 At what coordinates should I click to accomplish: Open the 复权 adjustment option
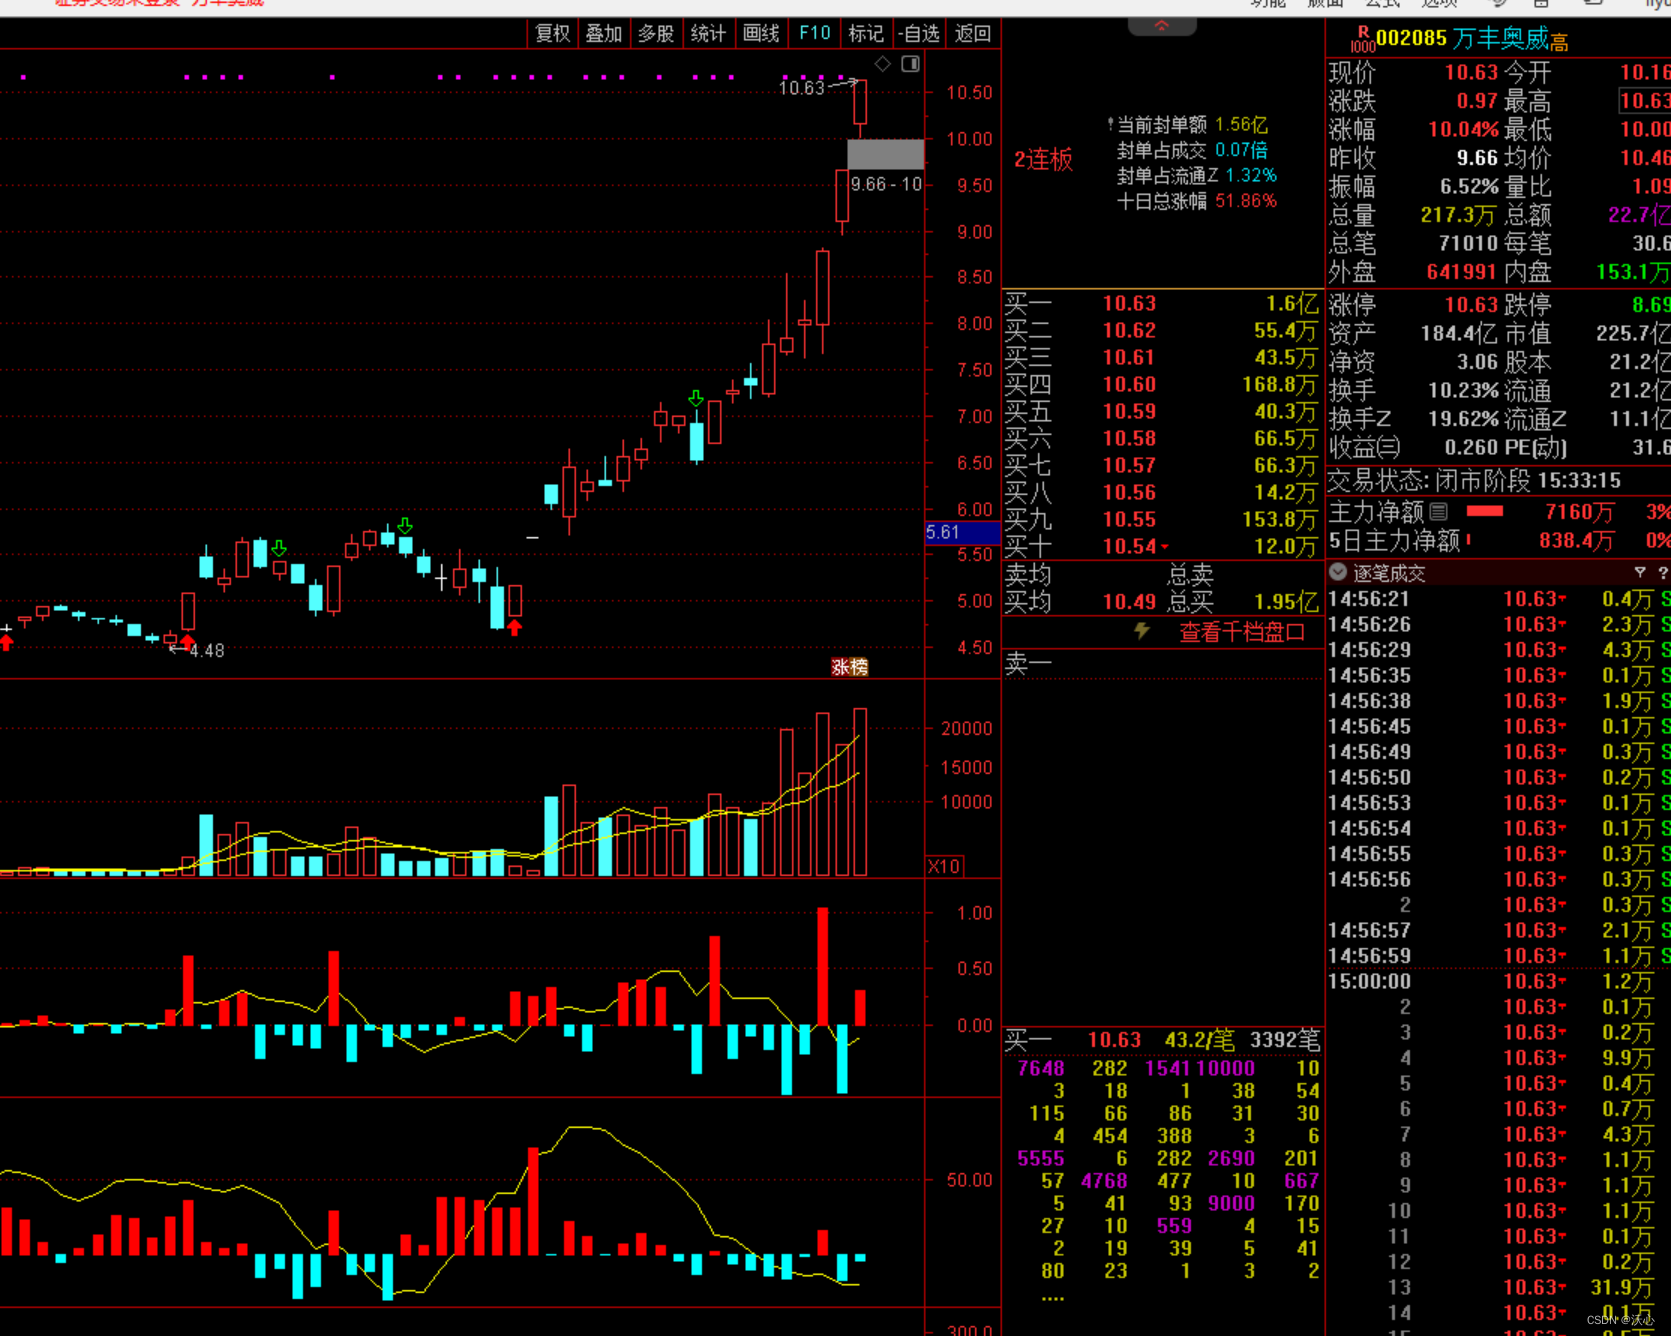click(552, 33)
